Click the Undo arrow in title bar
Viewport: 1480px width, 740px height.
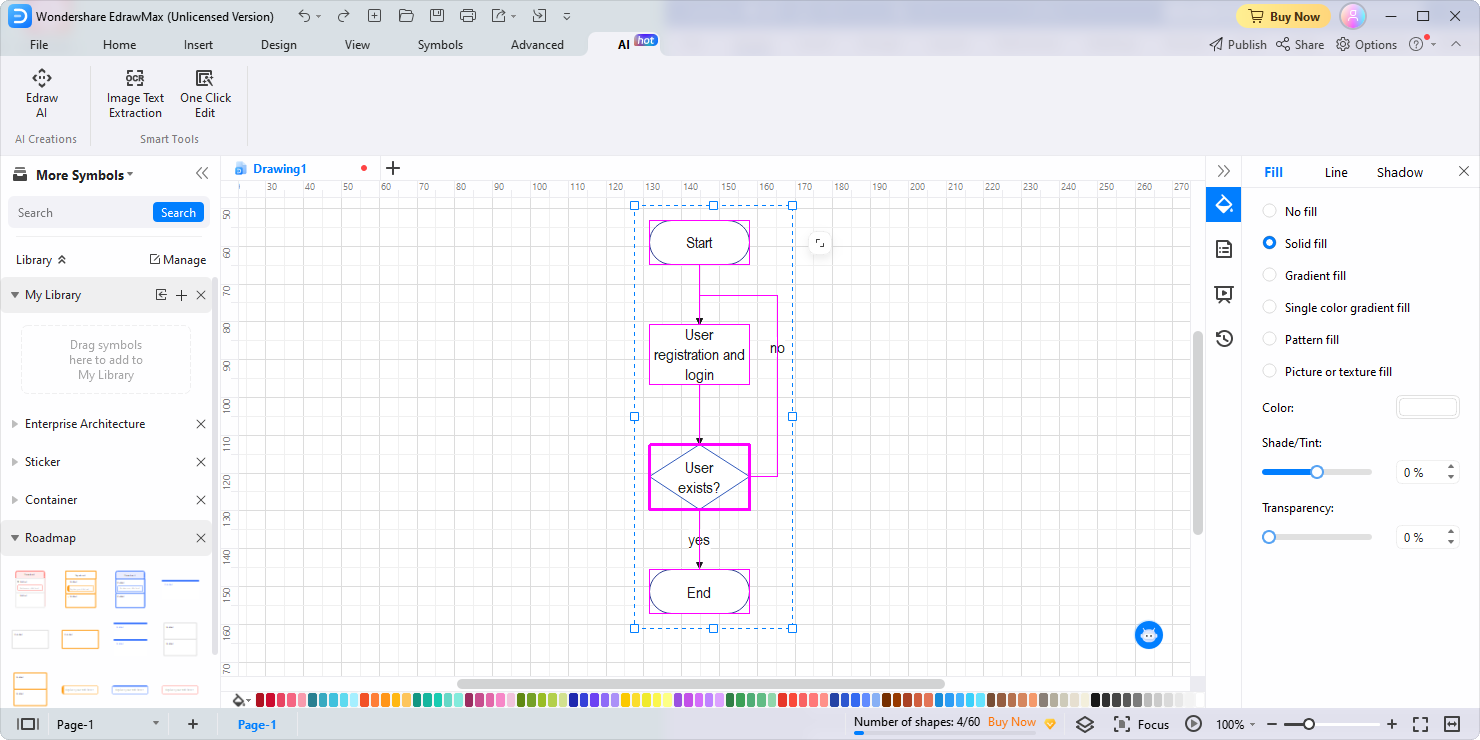305,16
